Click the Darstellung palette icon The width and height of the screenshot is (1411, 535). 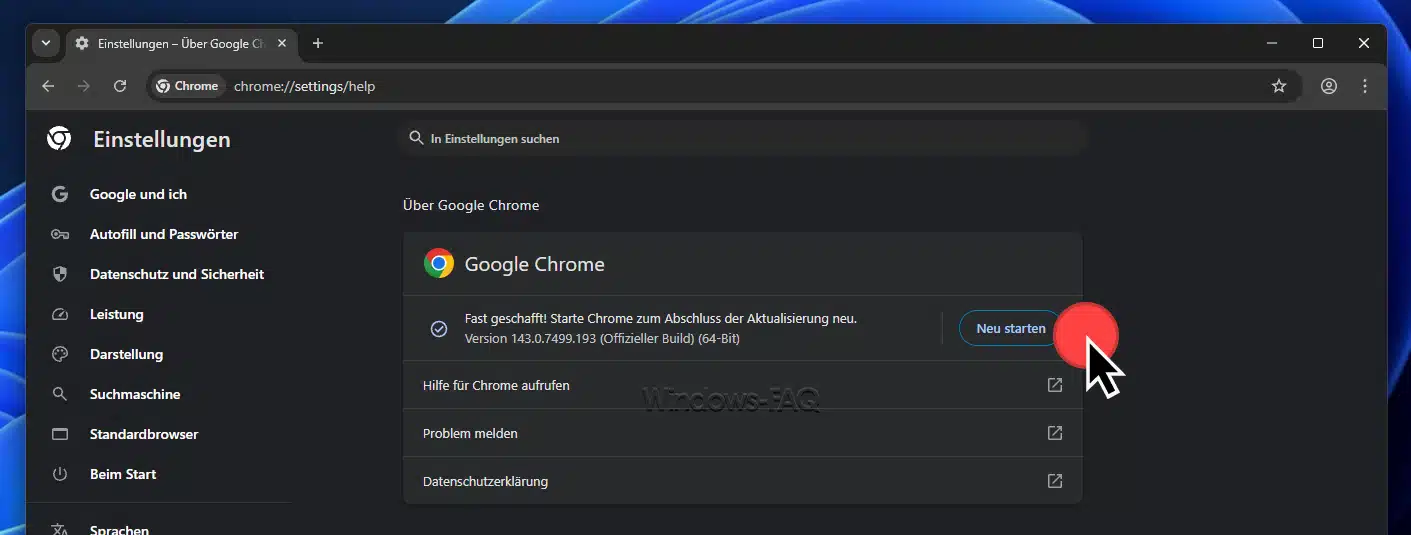click(60, 354)
